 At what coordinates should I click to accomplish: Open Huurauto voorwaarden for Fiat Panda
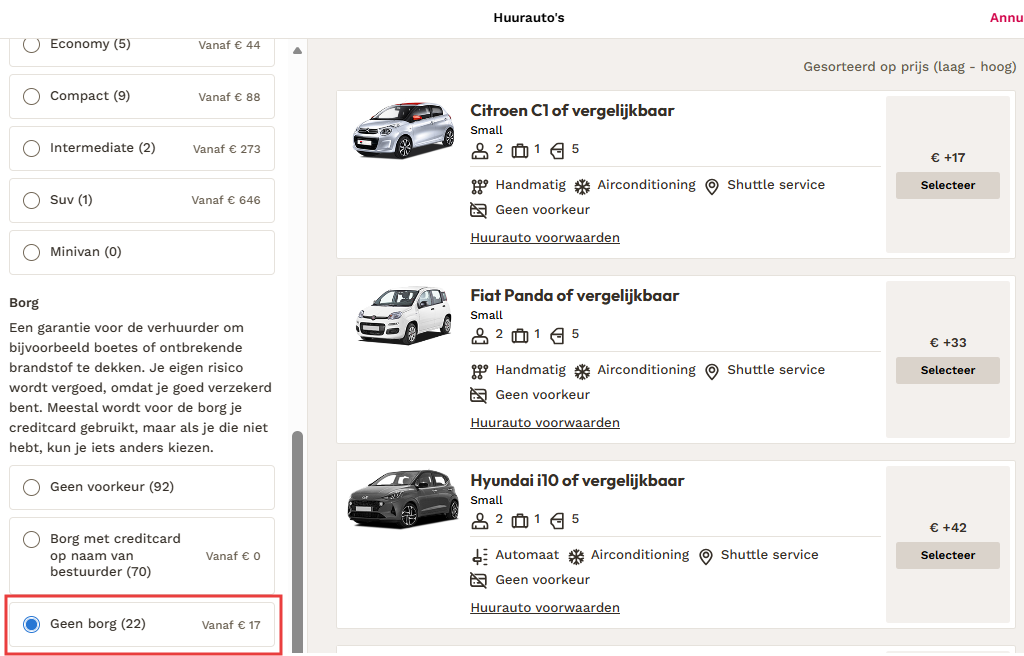pyautogui.click(x=545, y=423)
